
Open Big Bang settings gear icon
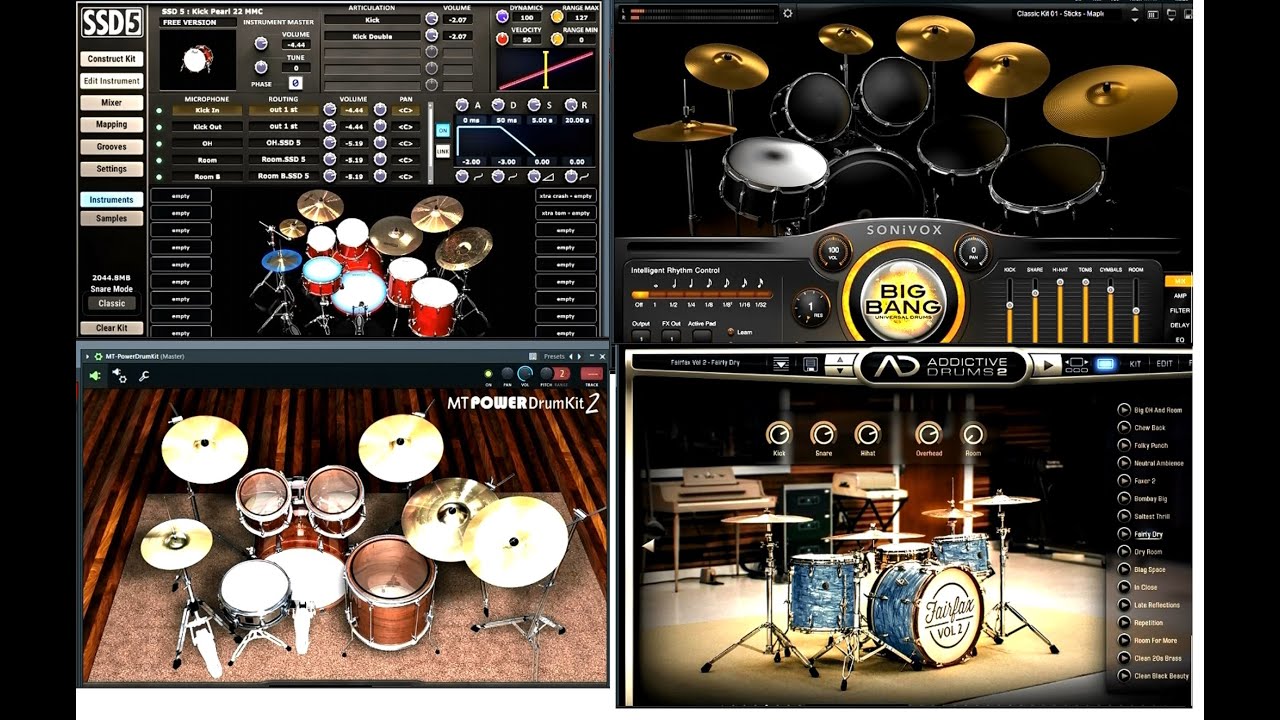(x=787, y=13)
